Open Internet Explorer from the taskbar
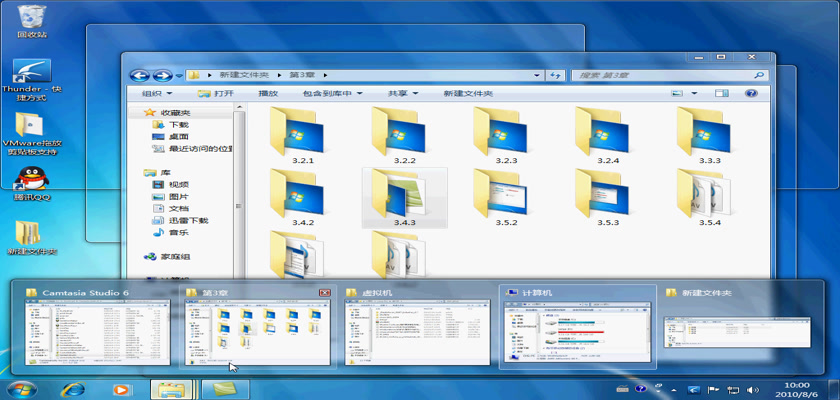Viewport: 840px width, 400px height. (73, 388)
